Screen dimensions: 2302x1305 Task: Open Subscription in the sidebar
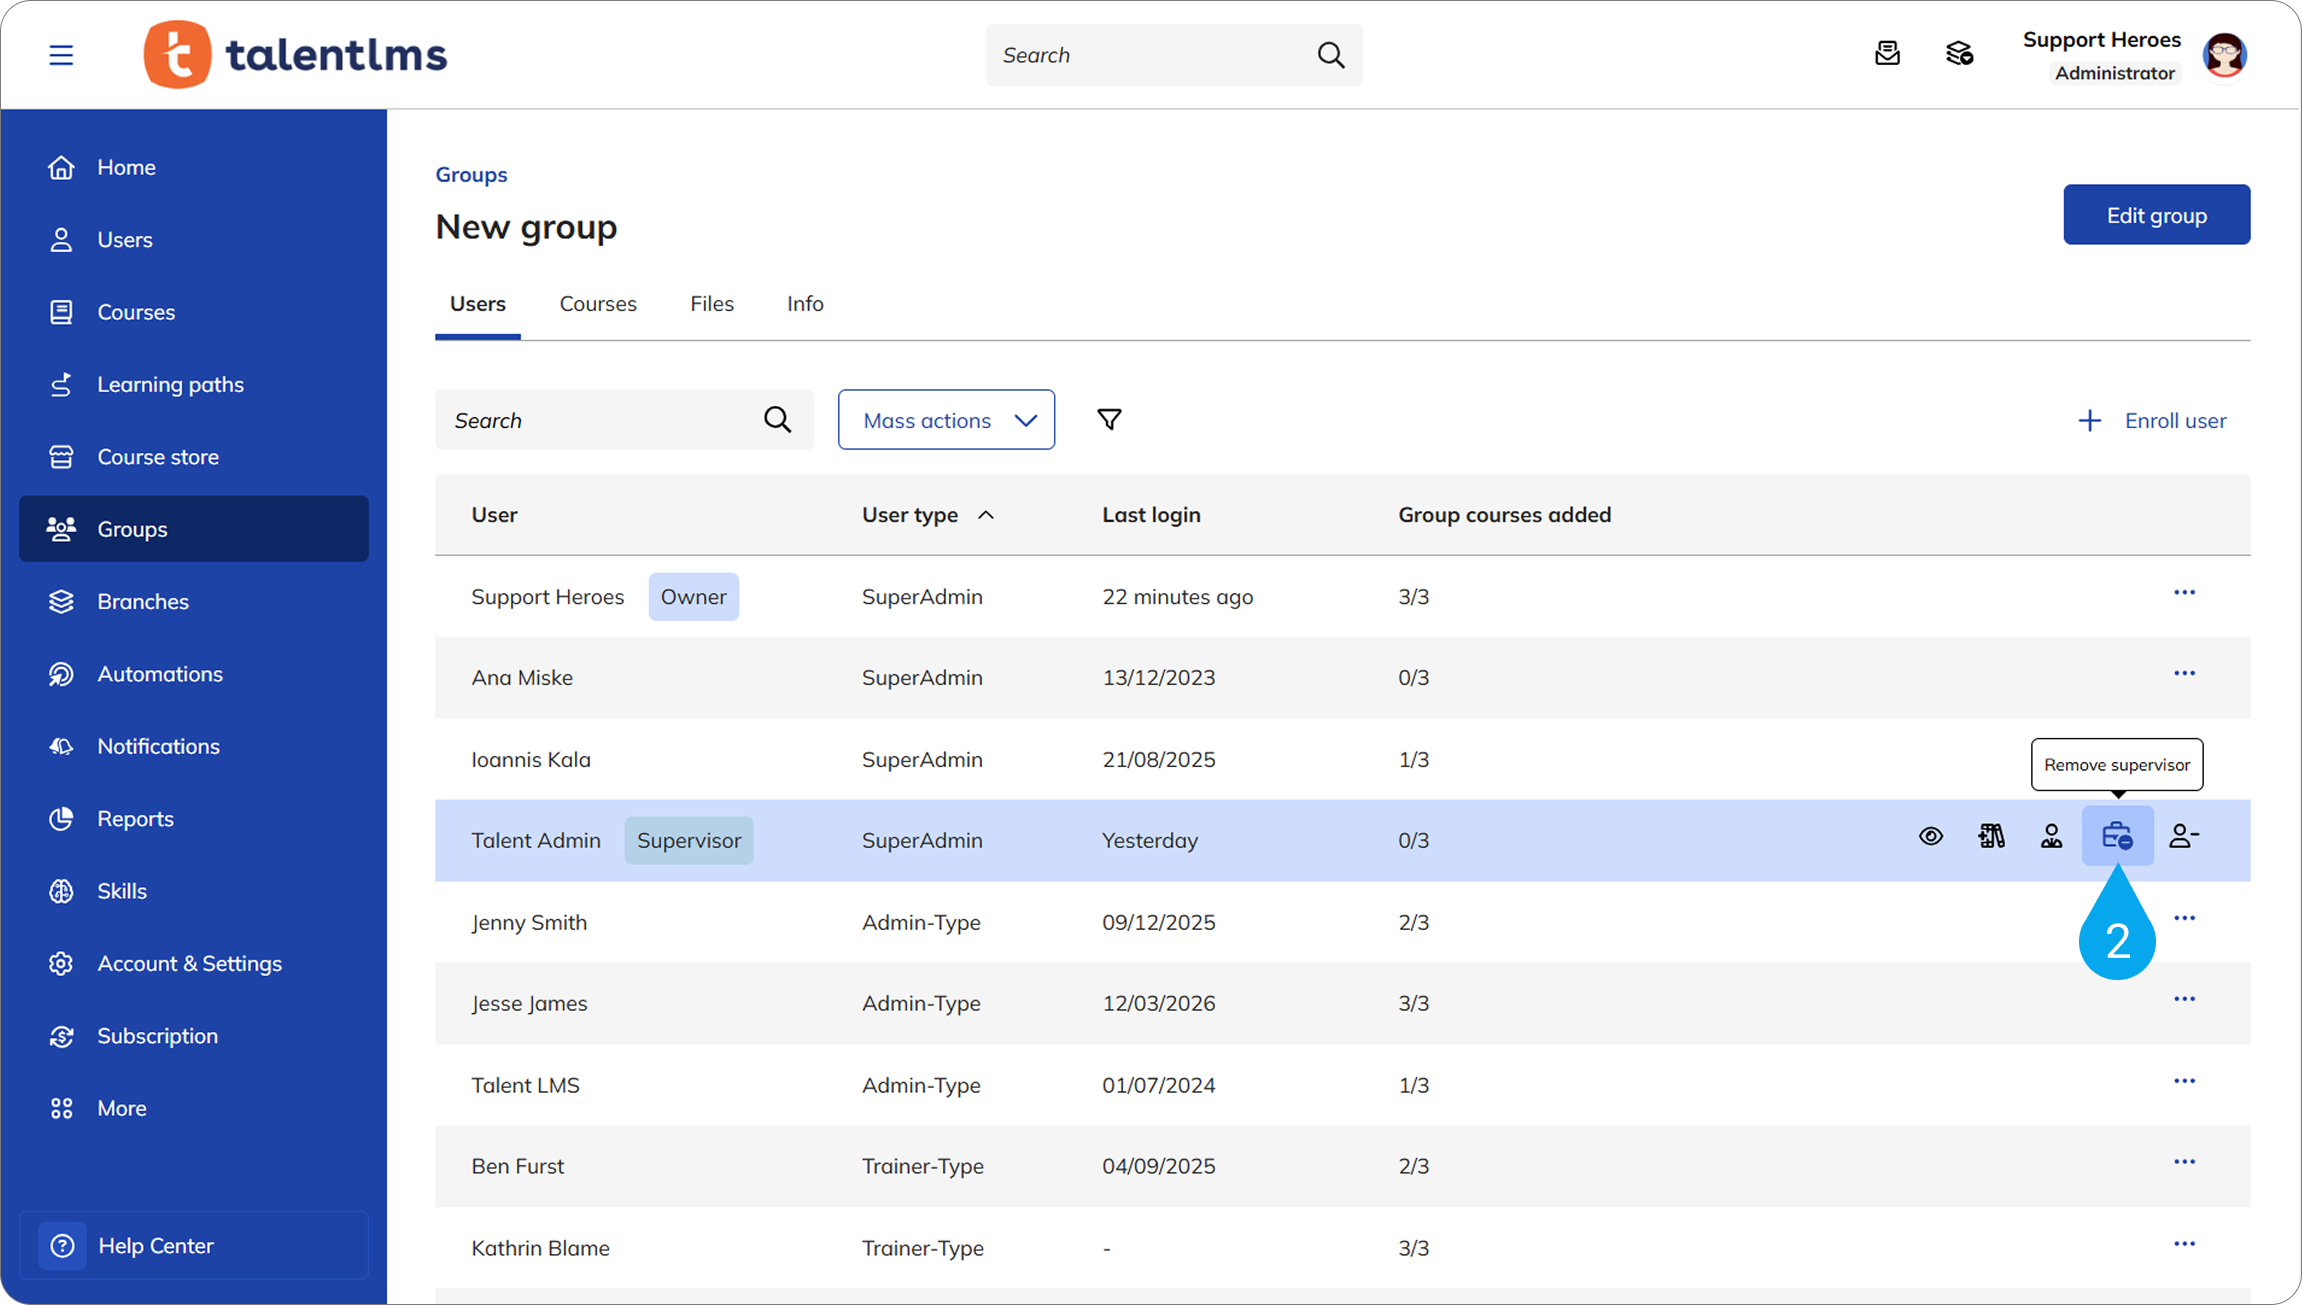(x=194, y=1036)
